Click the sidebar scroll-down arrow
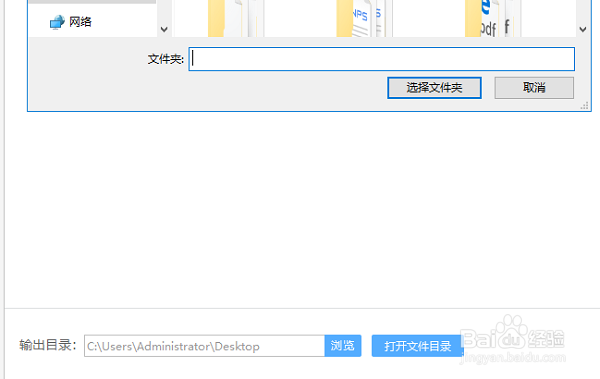This screenshot has width=600, height=379. click(164, 29)
